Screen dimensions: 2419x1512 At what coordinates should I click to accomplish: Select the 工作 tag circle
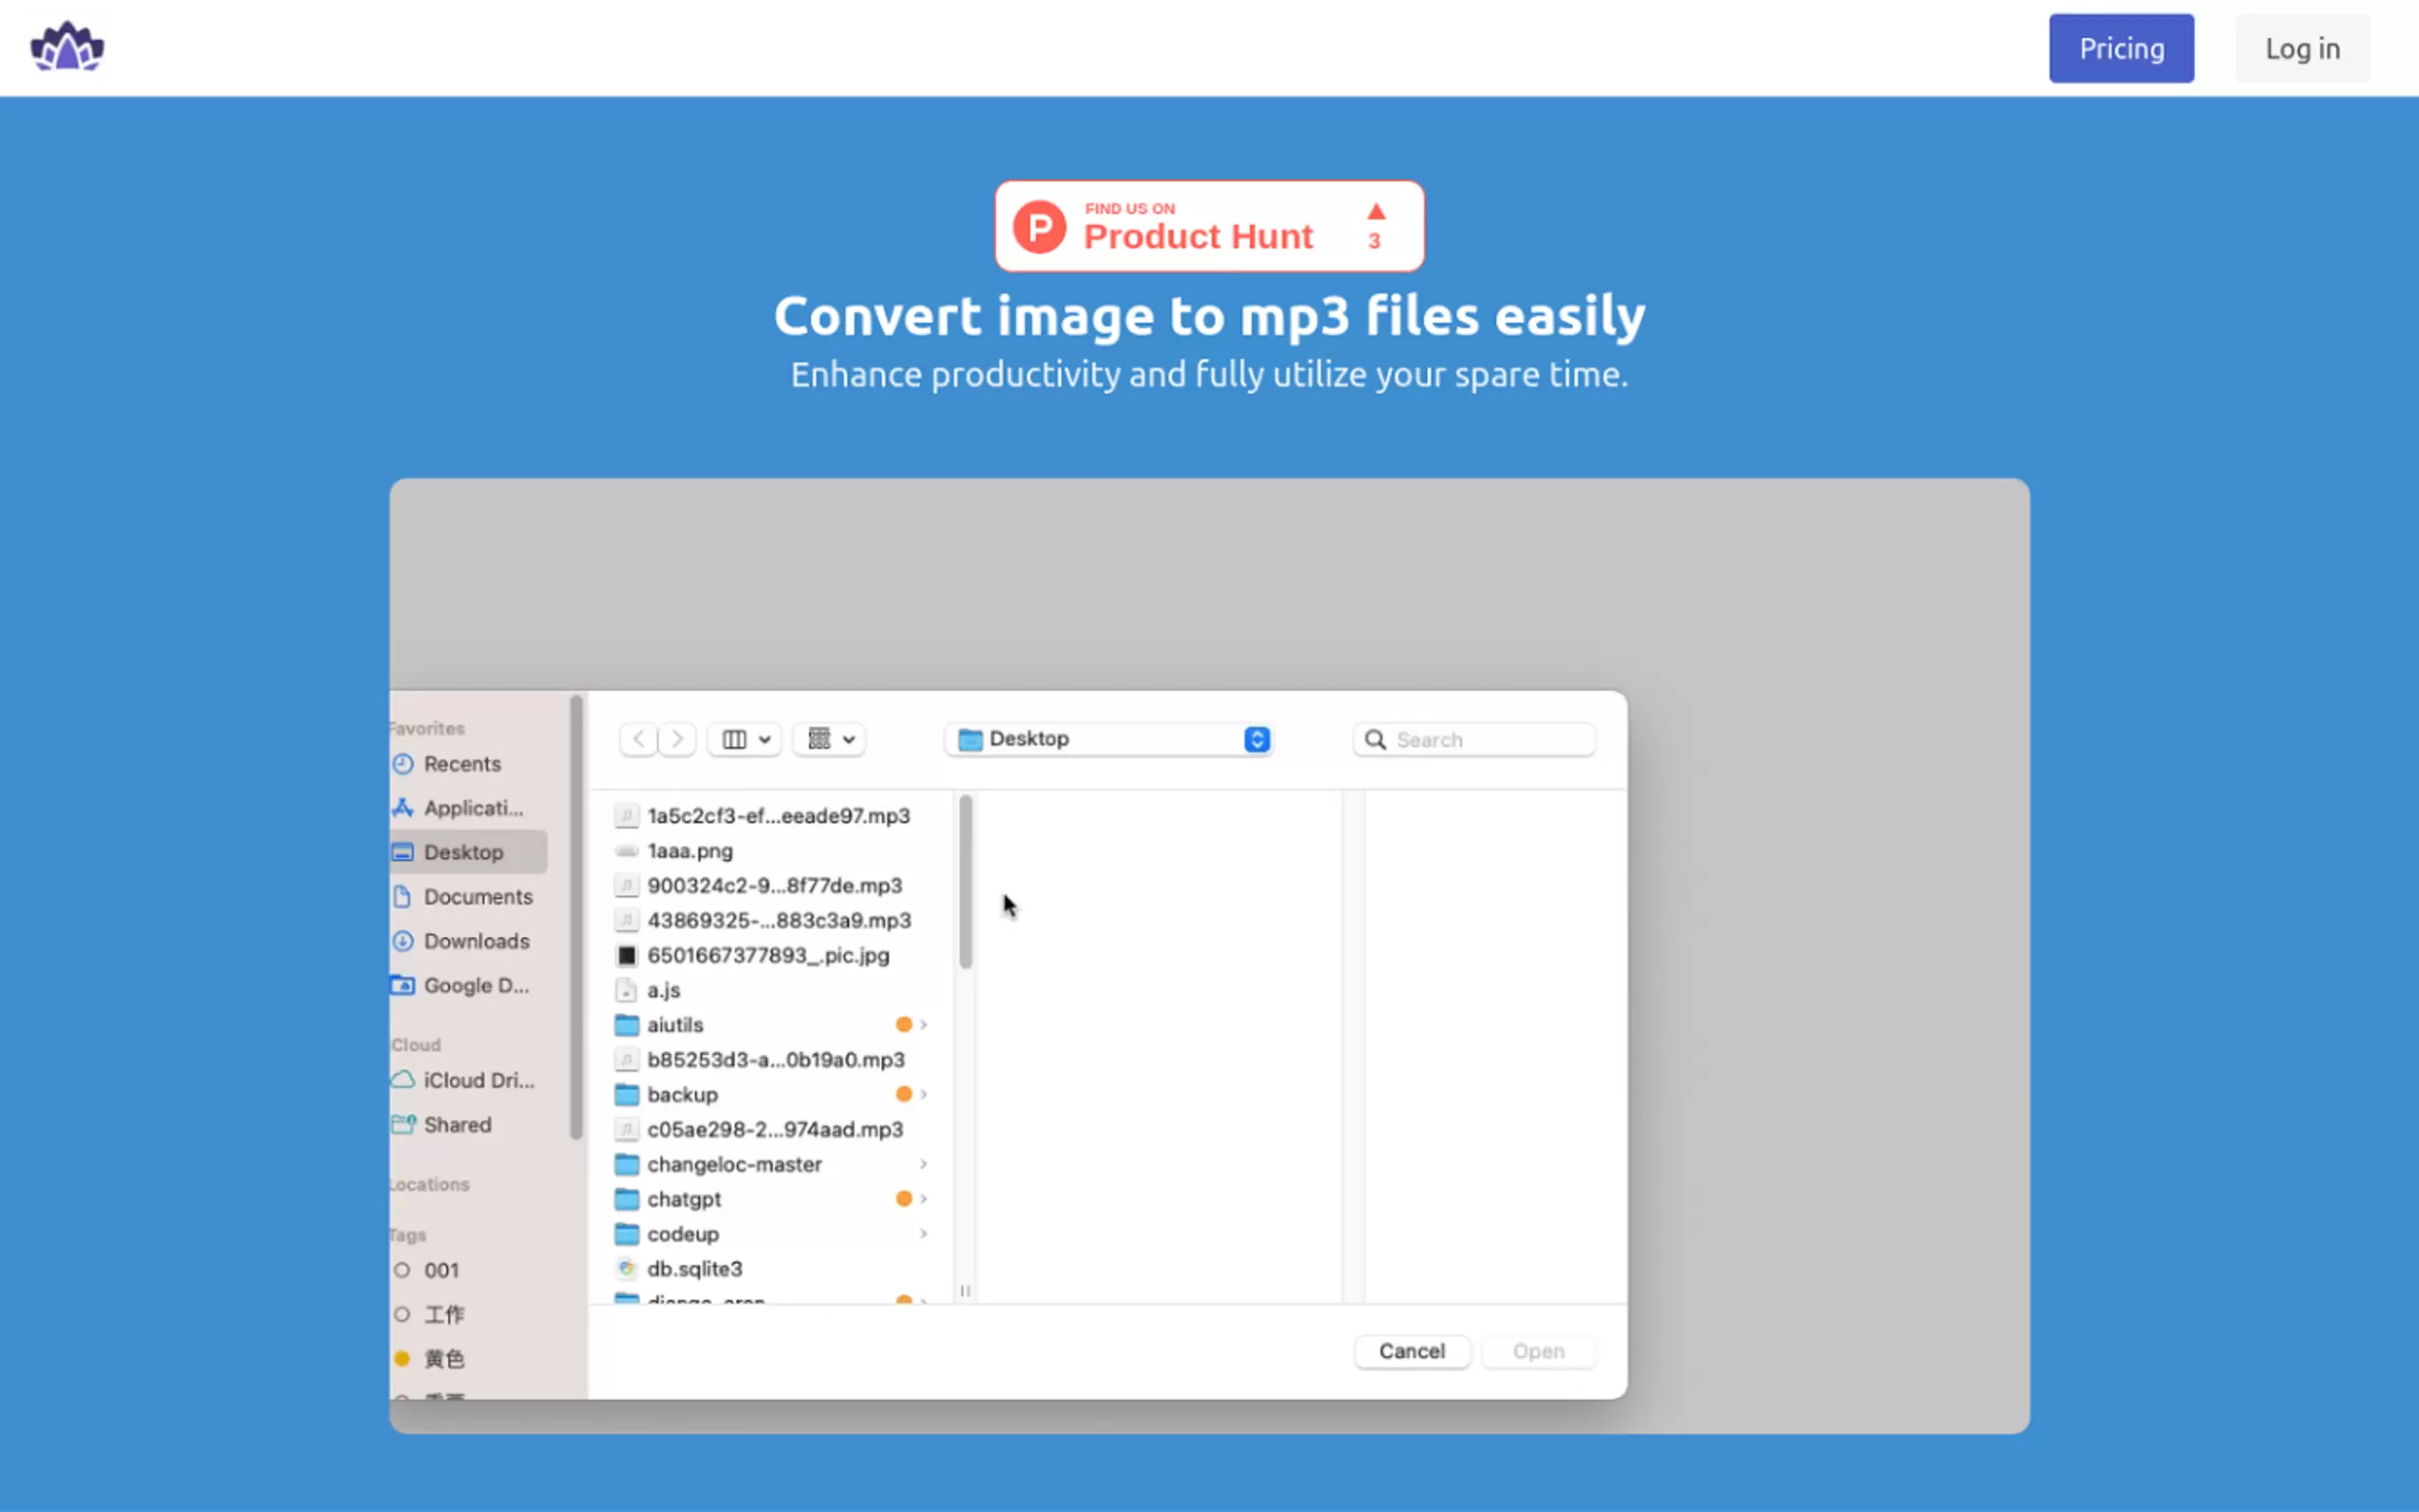tap(402, 1314)
